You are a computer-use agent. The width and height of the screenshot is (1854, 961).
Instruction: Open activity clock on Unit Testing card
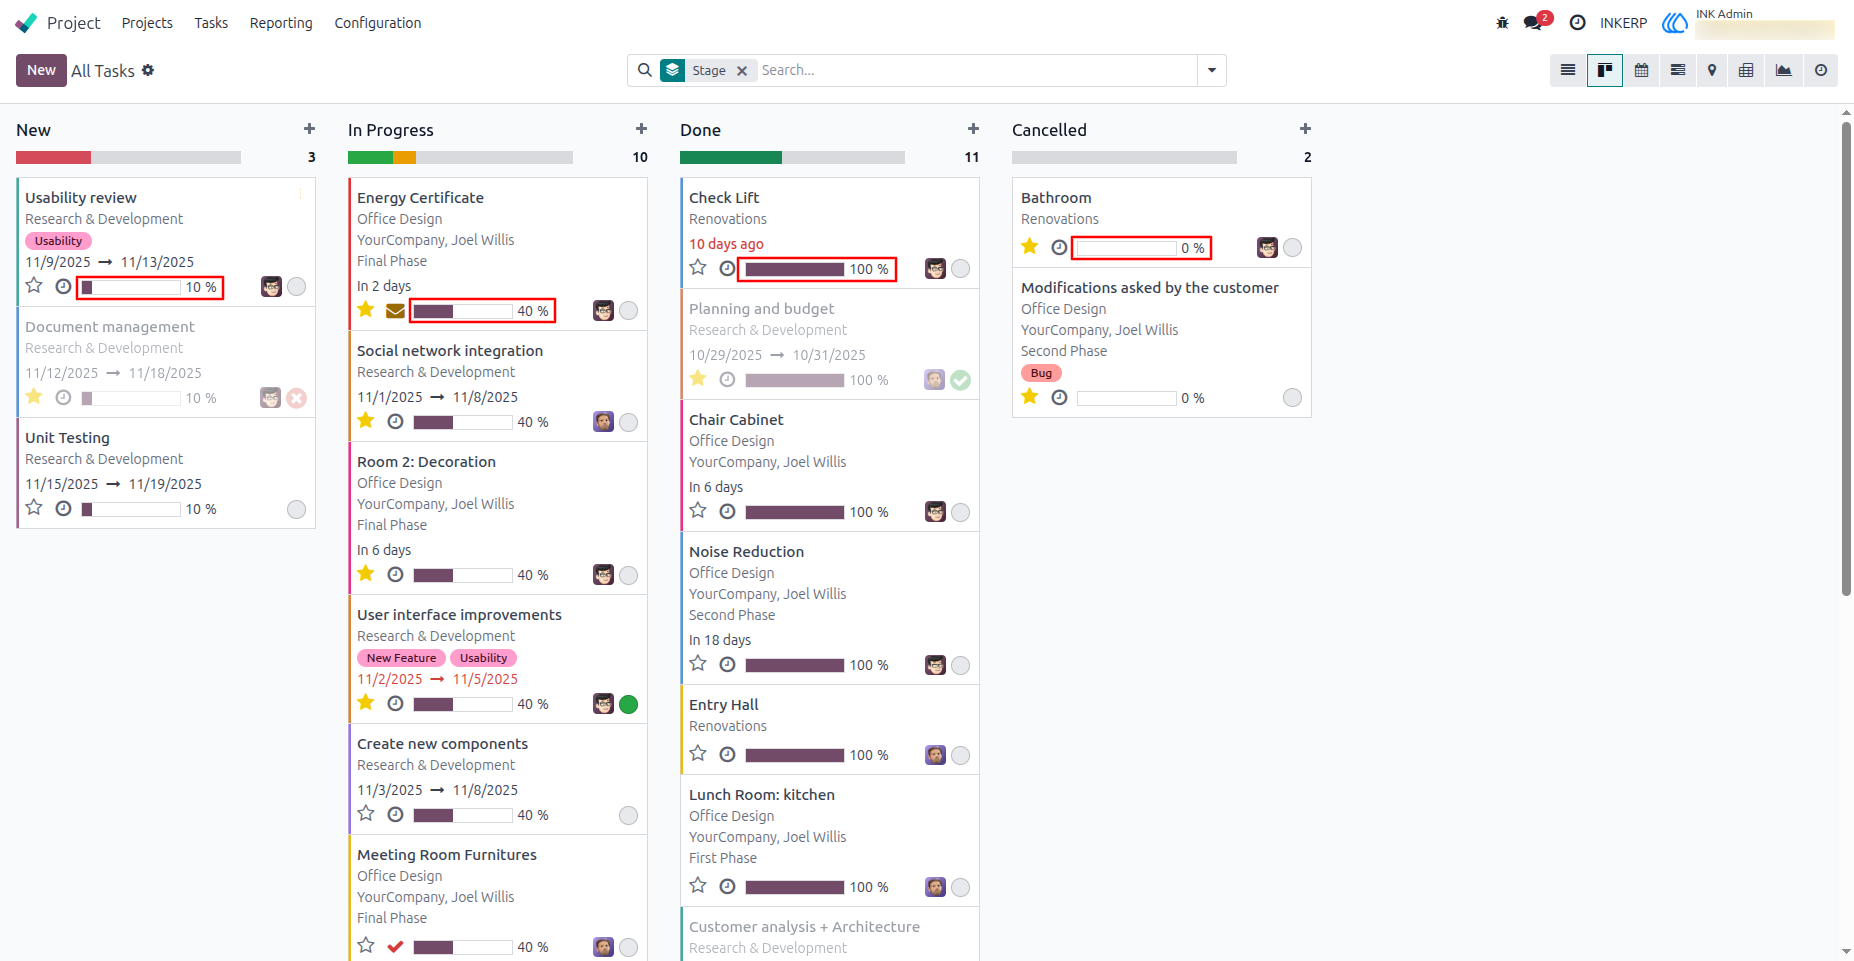click(63, 509)
